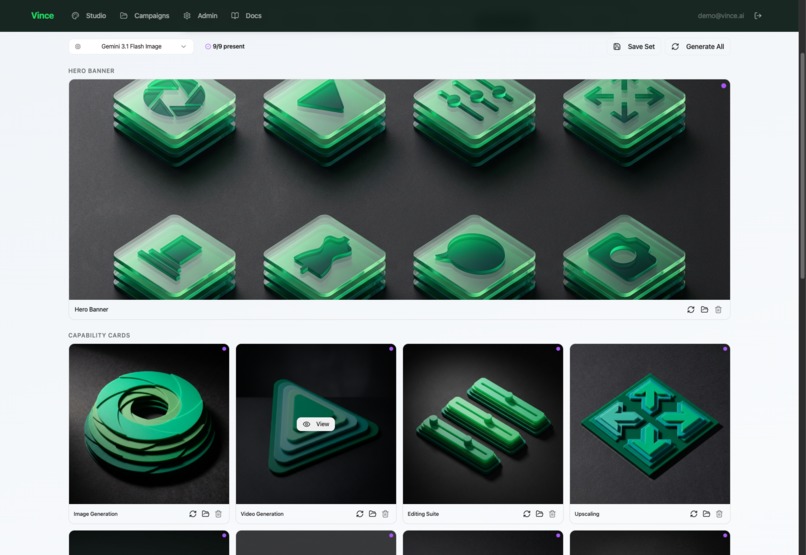The image size is (806, 555).
Task: Open the Image Generation card thumbnail
Action: 149,424
